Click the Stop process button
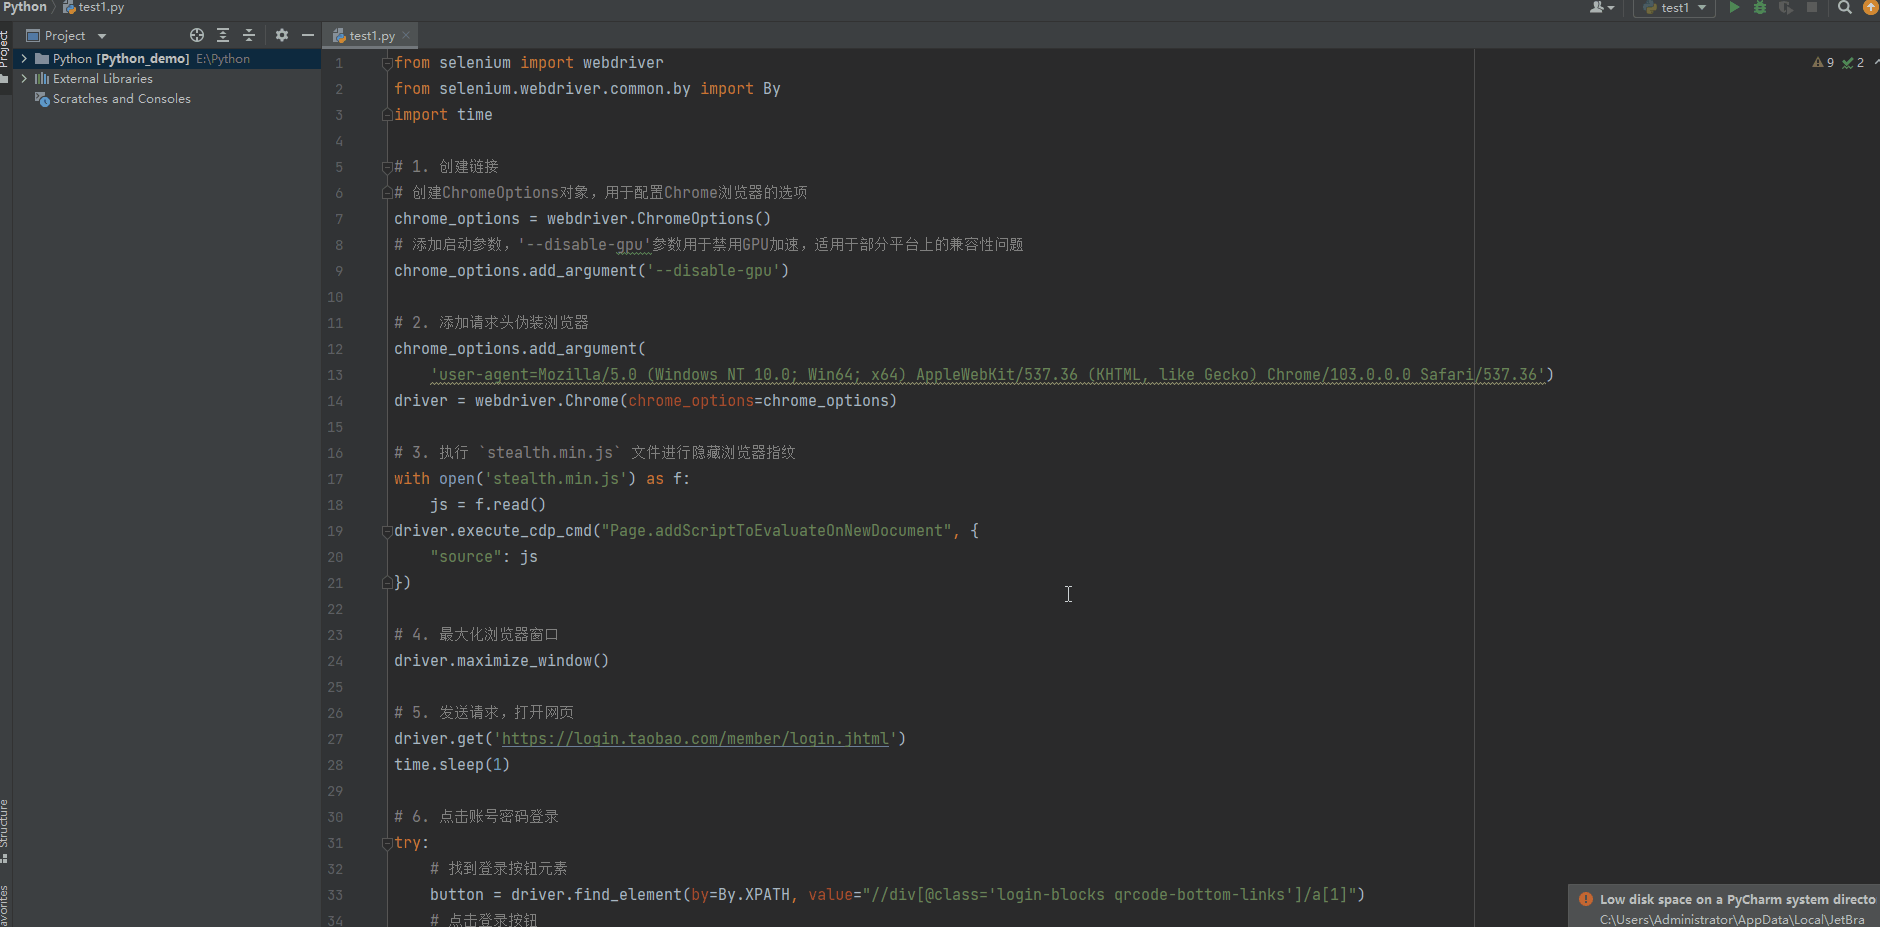 click(1812, 7)
